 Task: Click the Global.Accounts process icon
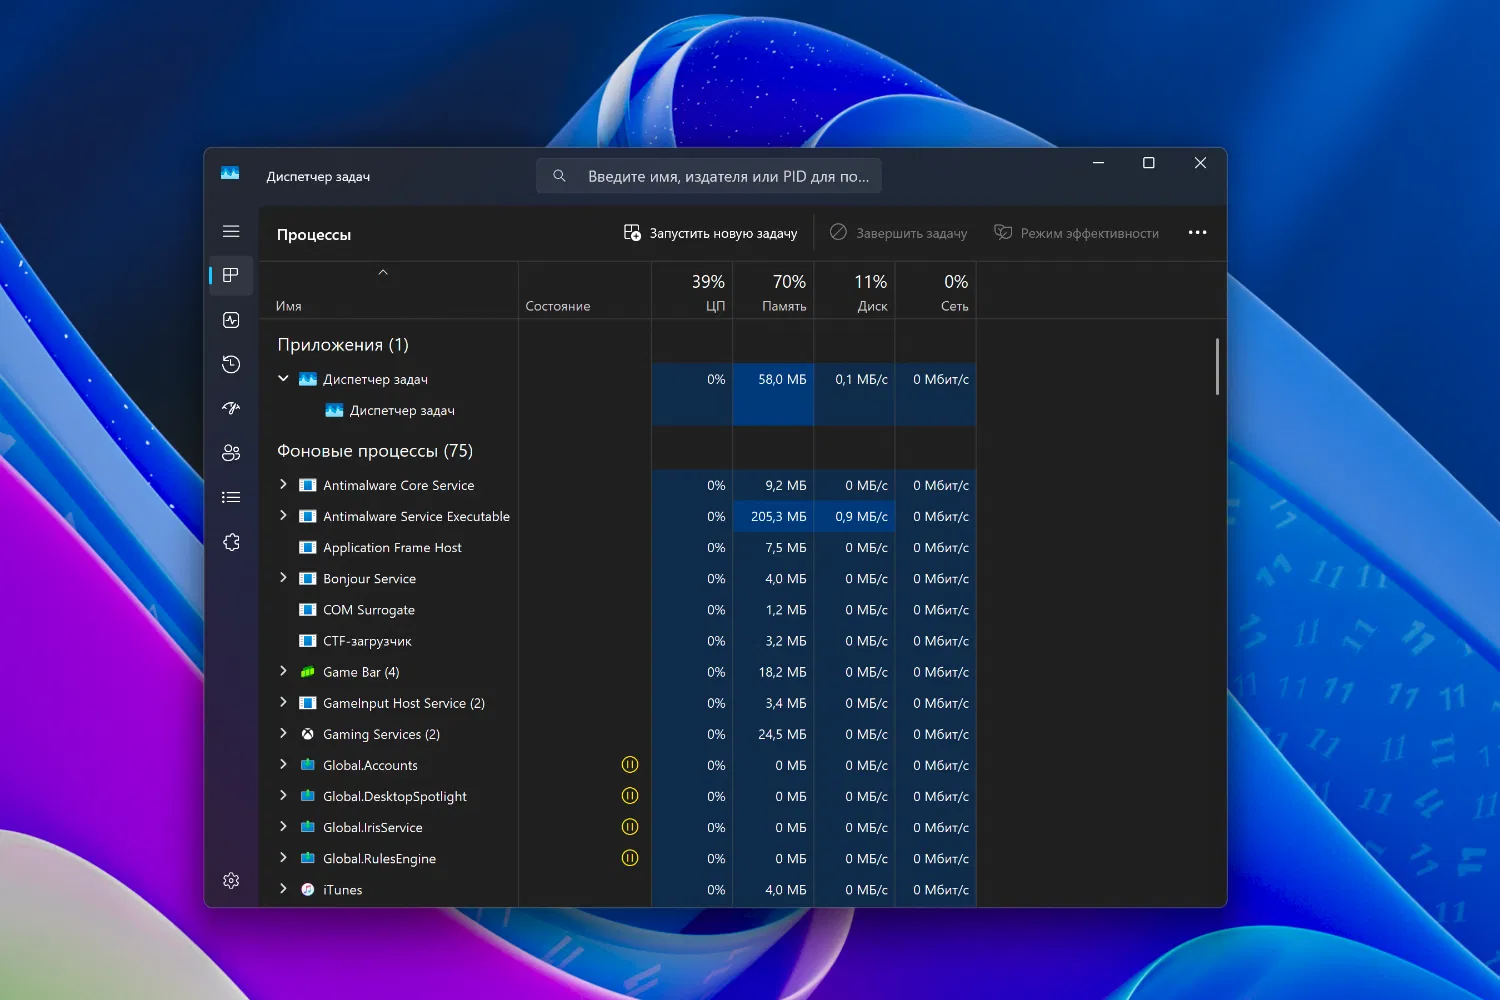coord(308,765)
